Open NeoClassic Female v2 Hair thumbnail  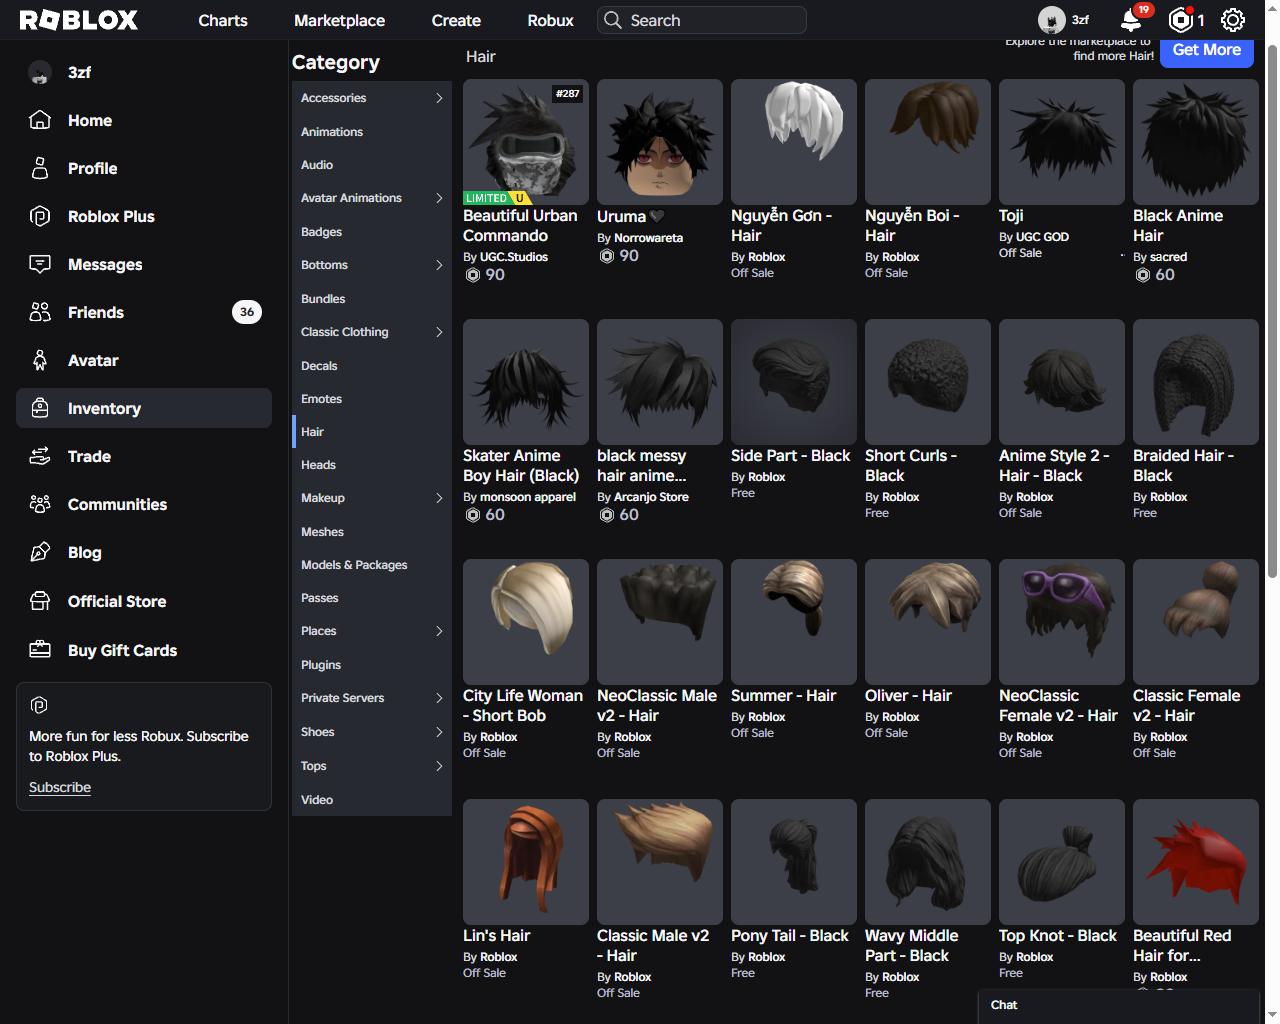(1062, 622)
